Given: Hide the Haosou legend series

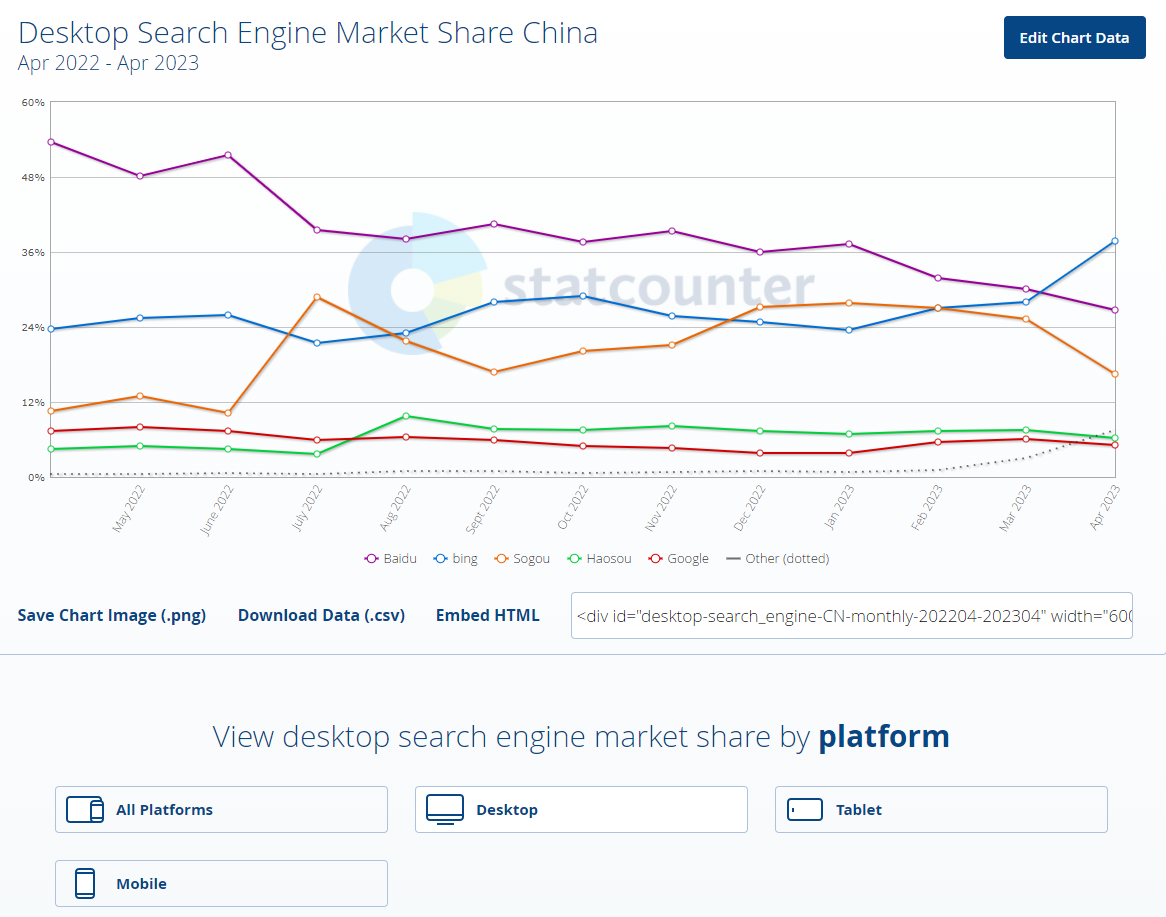Looking at the screenshot, I should click(x=600, y=559).
